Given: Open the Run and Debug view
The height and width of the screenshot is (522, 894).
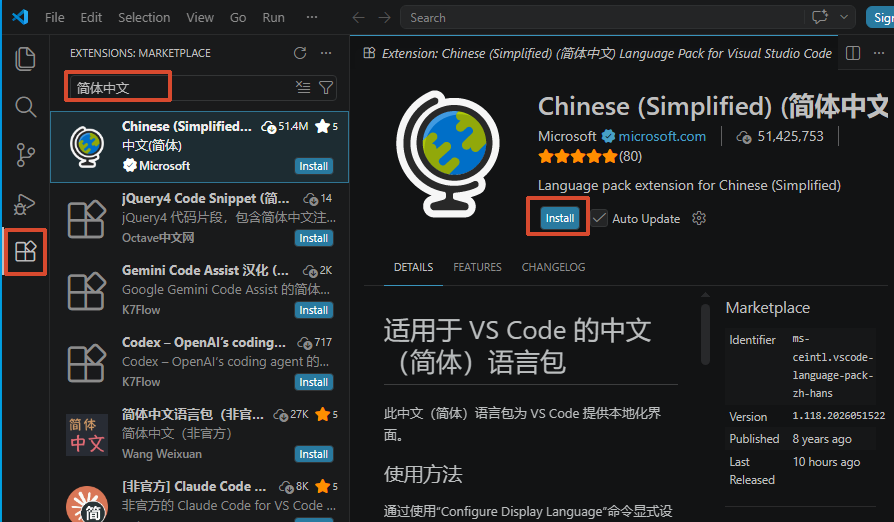Looking at the screenshot, I should (x=24, y=204).
